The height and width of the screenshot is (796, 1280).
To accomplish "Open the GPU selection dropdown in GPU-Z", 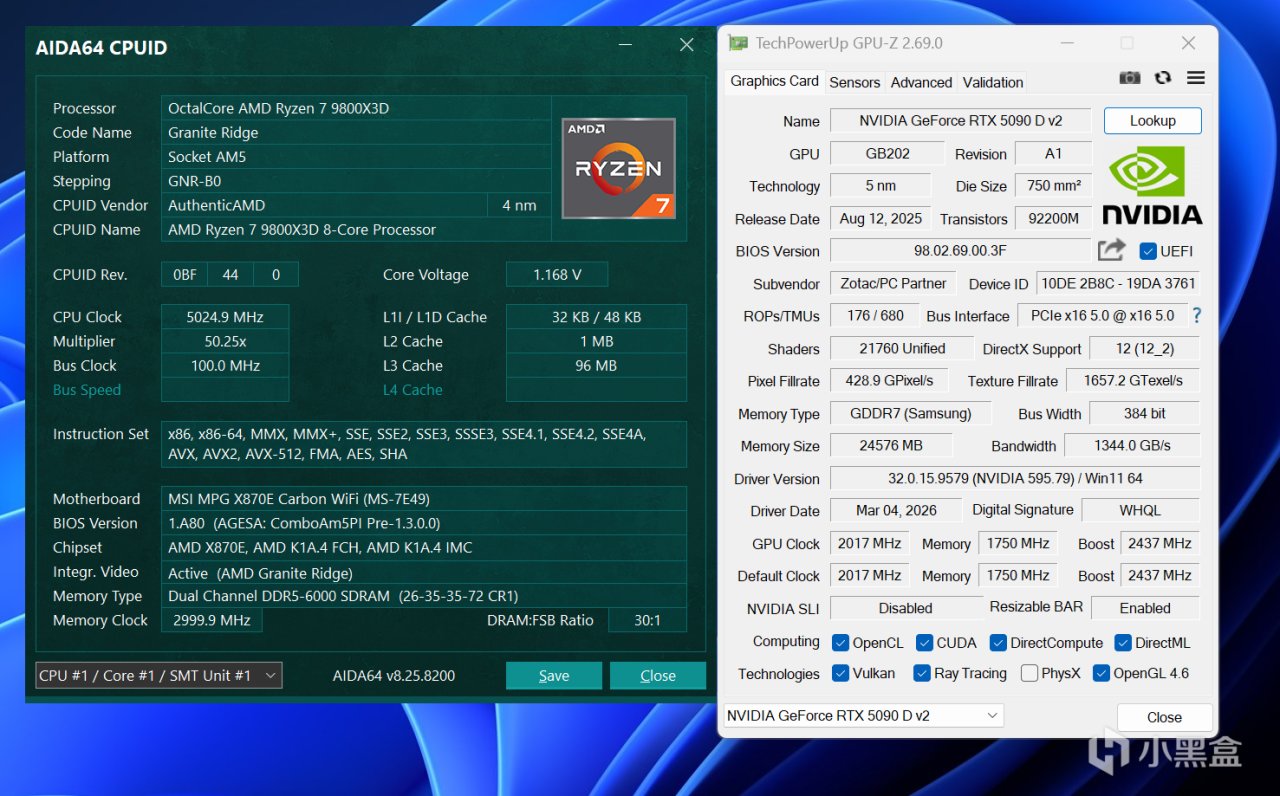I will click(863, 716).
